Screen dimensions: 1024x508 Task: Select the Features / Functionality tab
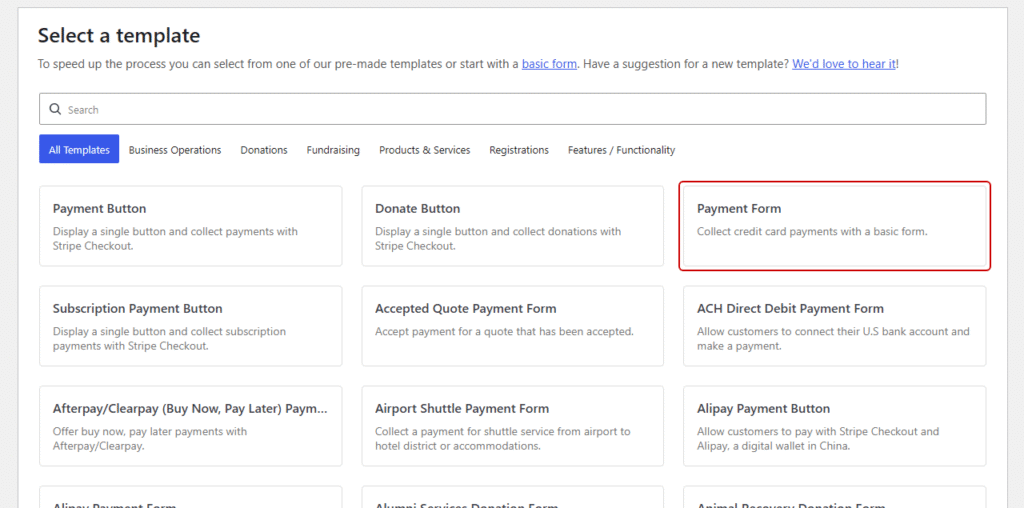click(621, 150)
